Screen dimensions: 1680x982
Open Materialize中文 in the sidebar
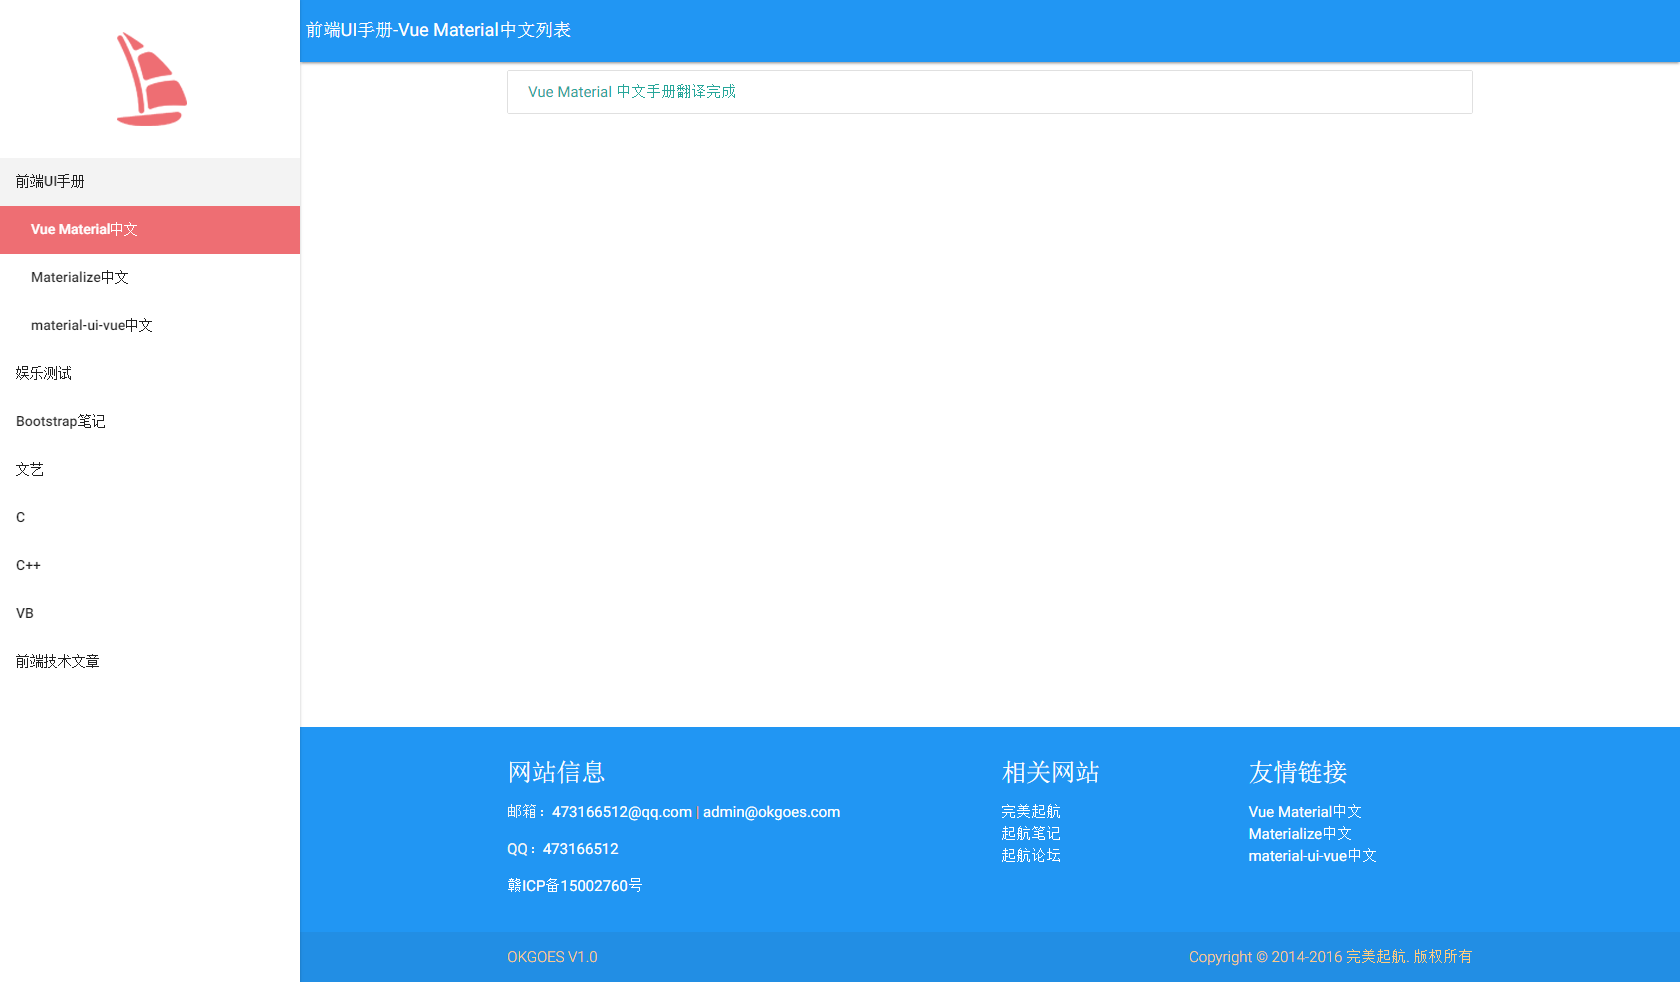(150, 278)
